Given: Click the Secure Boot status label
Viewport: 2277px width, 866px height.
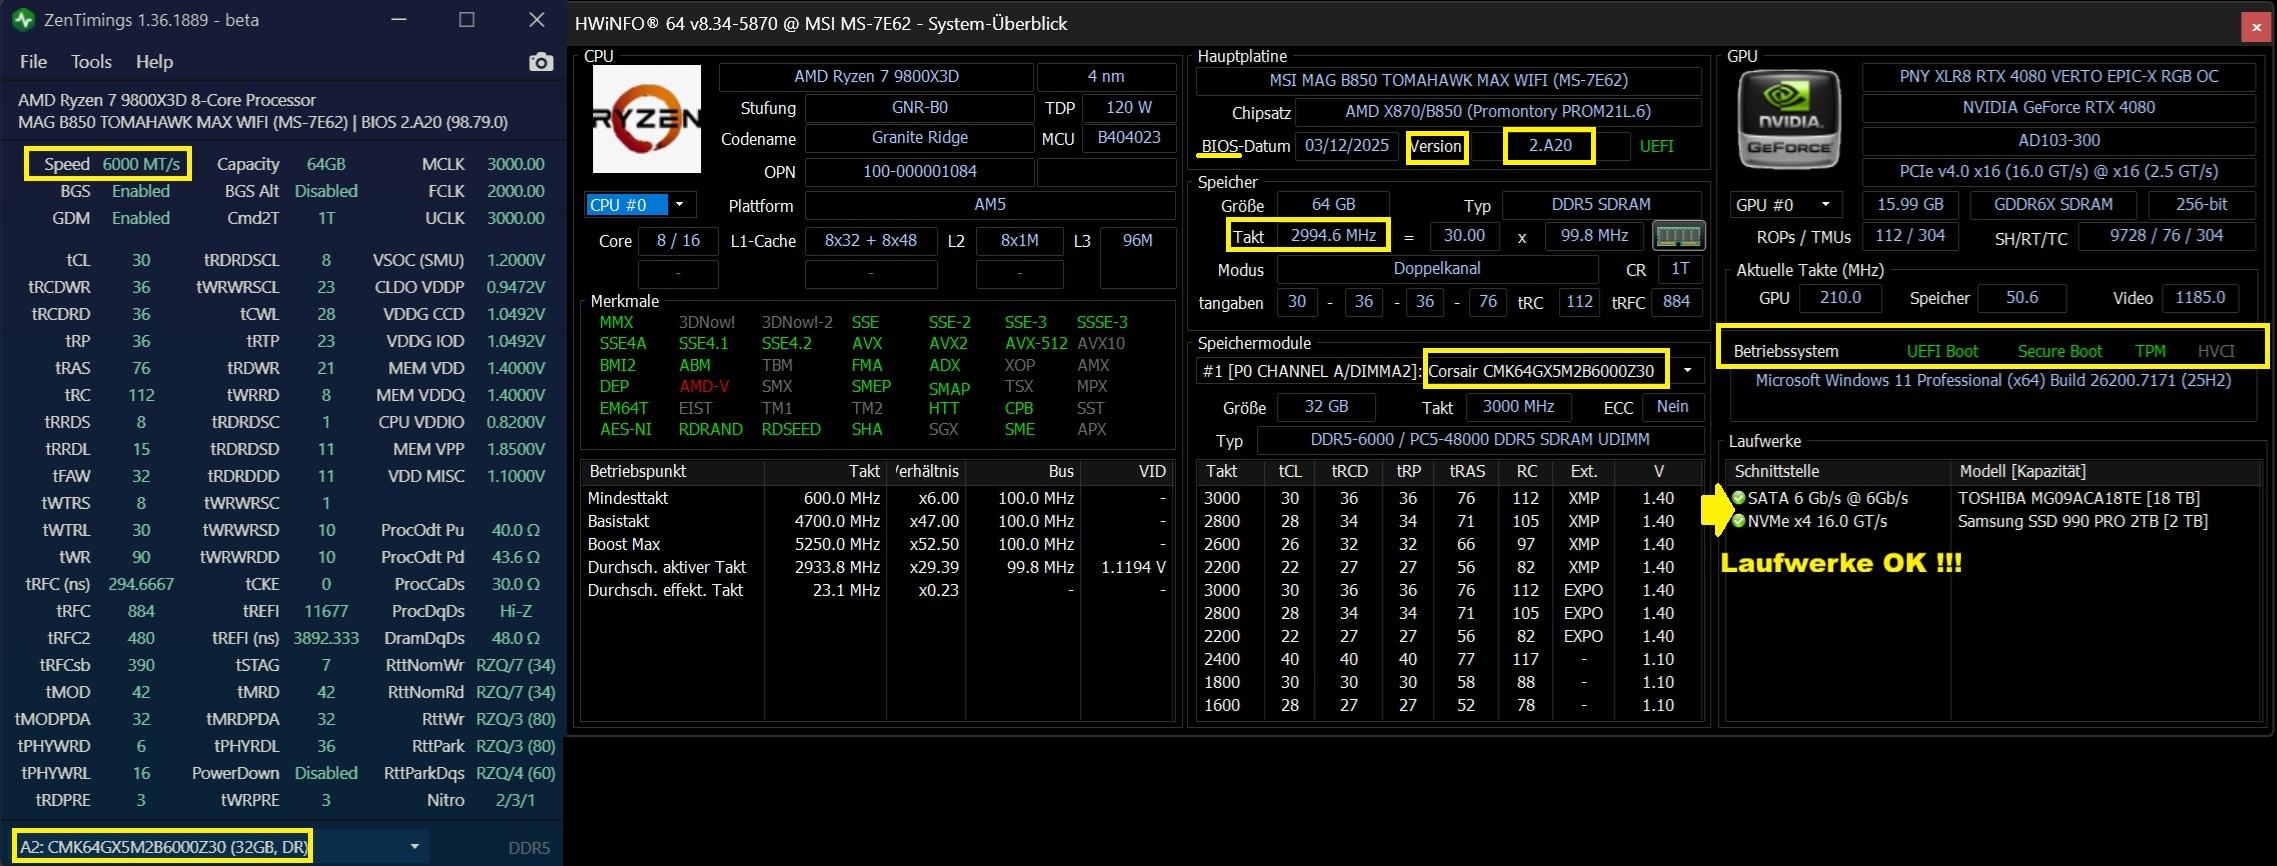Looking at the screenshot, I should tap(2059, 352).
